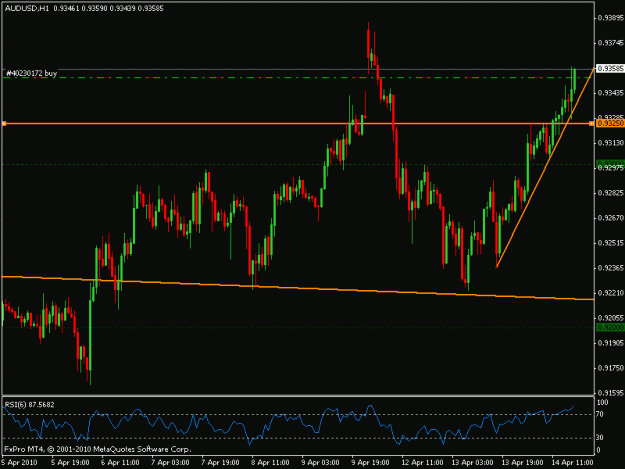Click the 5 Apr 2010 date label

[19, 463]
